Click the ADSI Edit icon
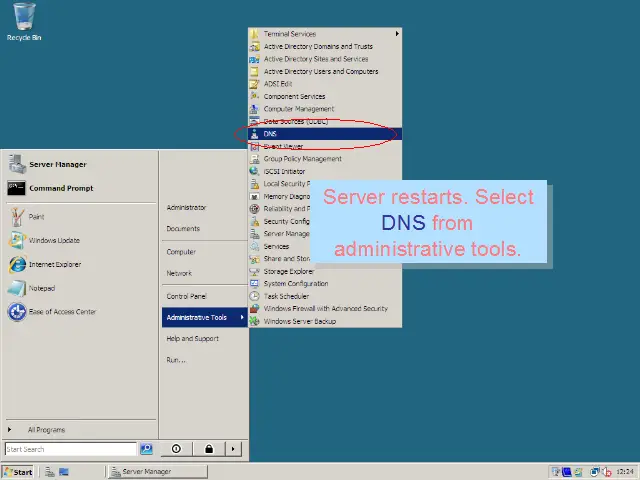The height and width of the screenshot is (480, 640). (x=255, y=84)
